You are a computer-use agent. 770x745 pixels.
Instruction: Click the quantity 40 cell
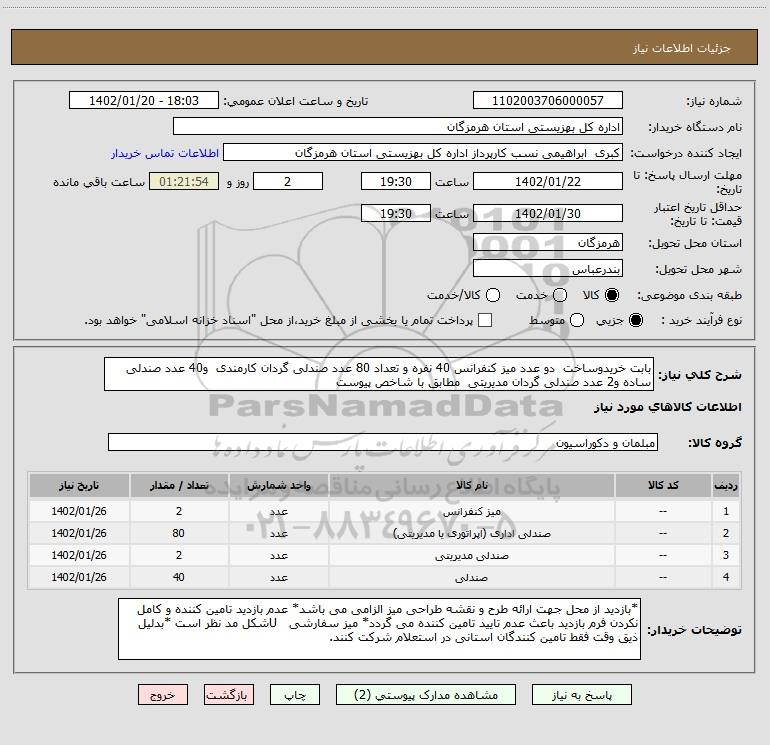click(x=179, y=578)
